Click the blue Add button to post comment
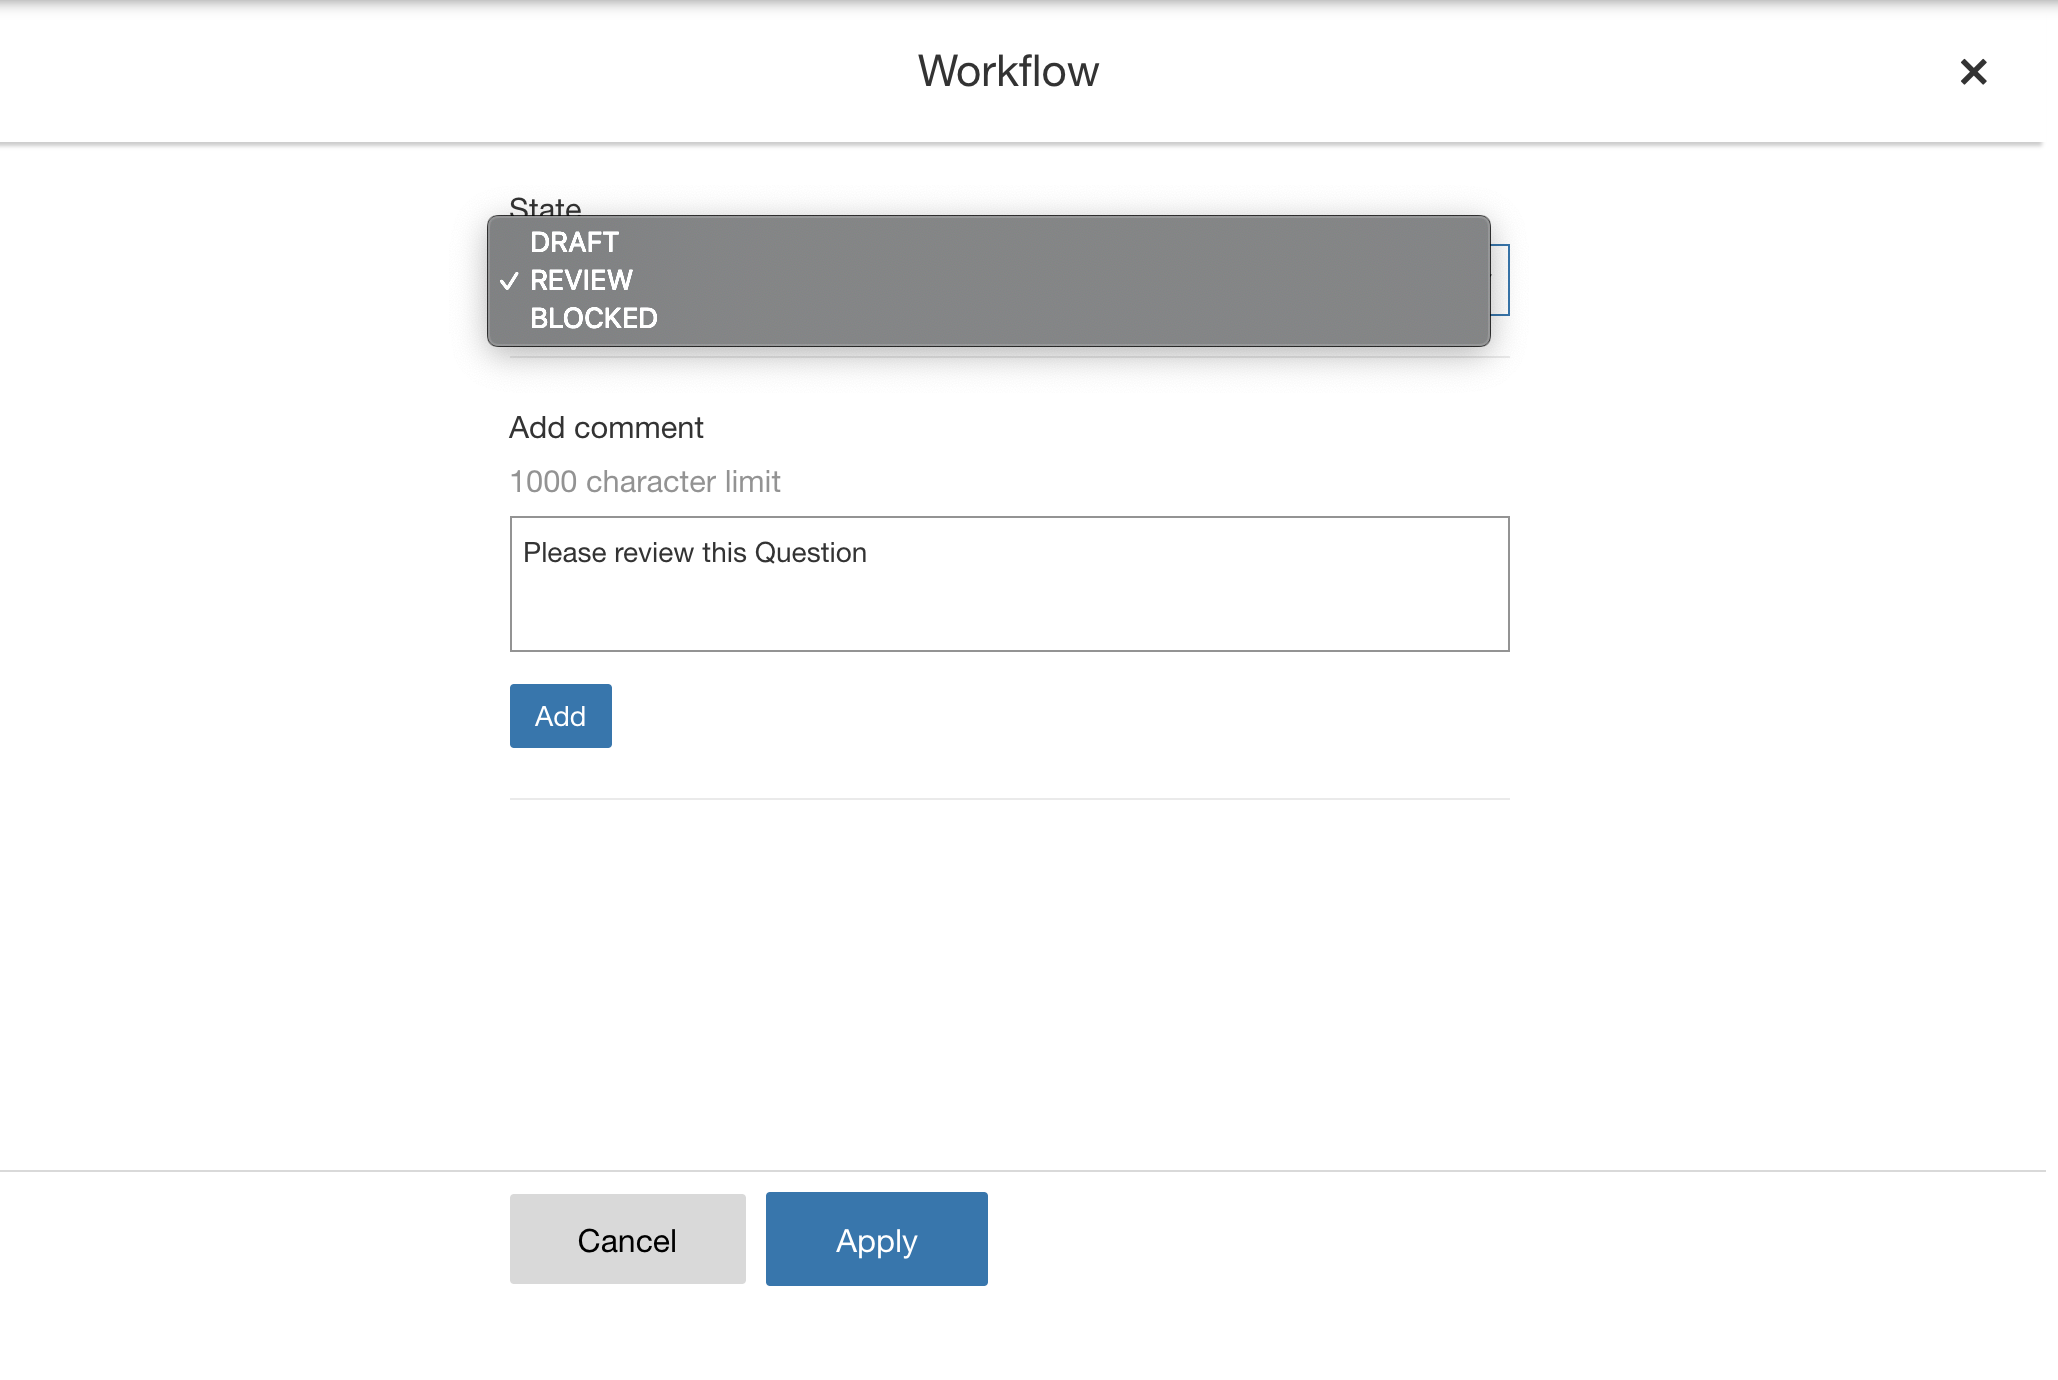2058x1380 pixels. click(560, 716)
